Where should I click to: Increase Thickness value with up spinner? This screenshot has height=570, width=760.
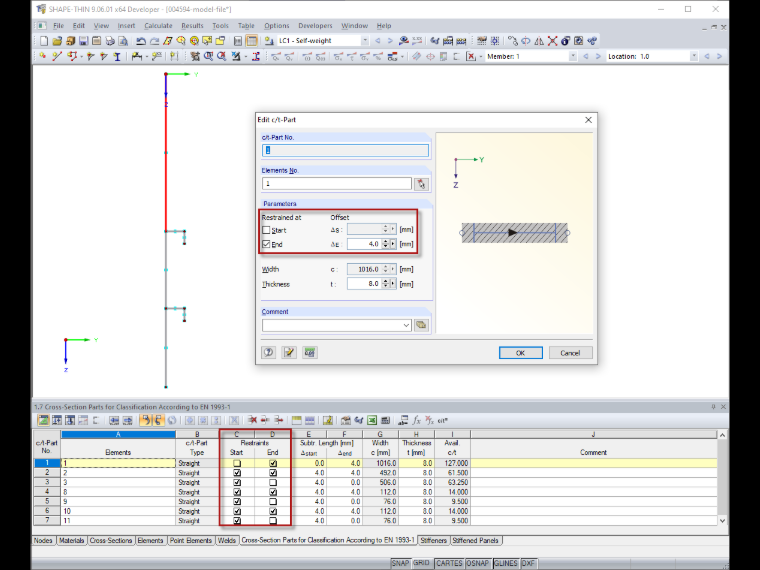(x=385, y=282)
